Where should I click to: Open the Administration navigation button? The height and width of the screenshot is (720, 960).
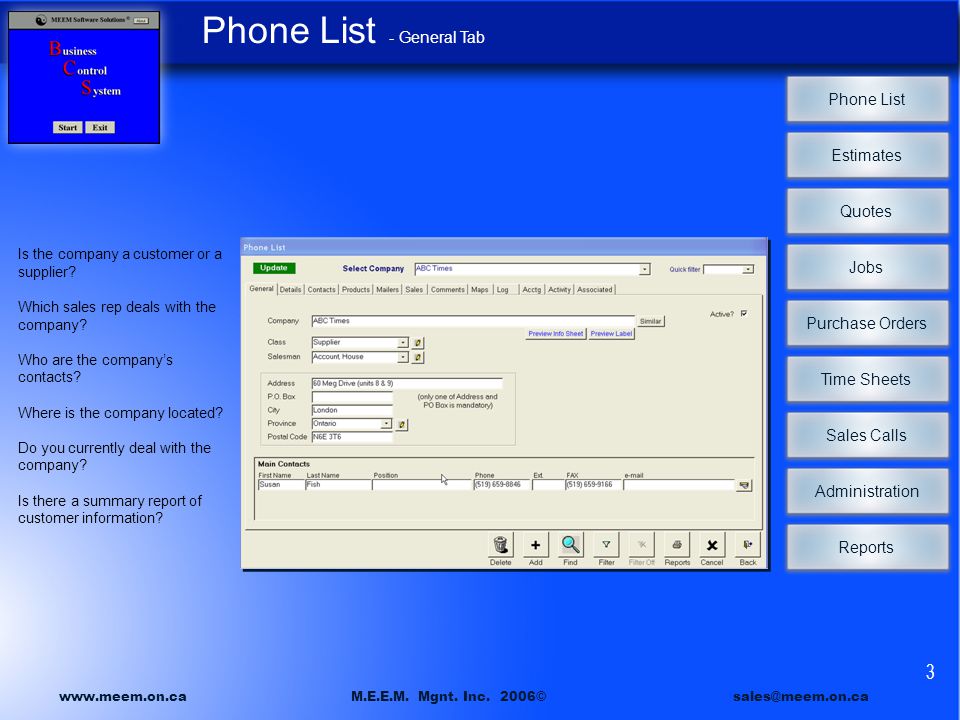867,492
